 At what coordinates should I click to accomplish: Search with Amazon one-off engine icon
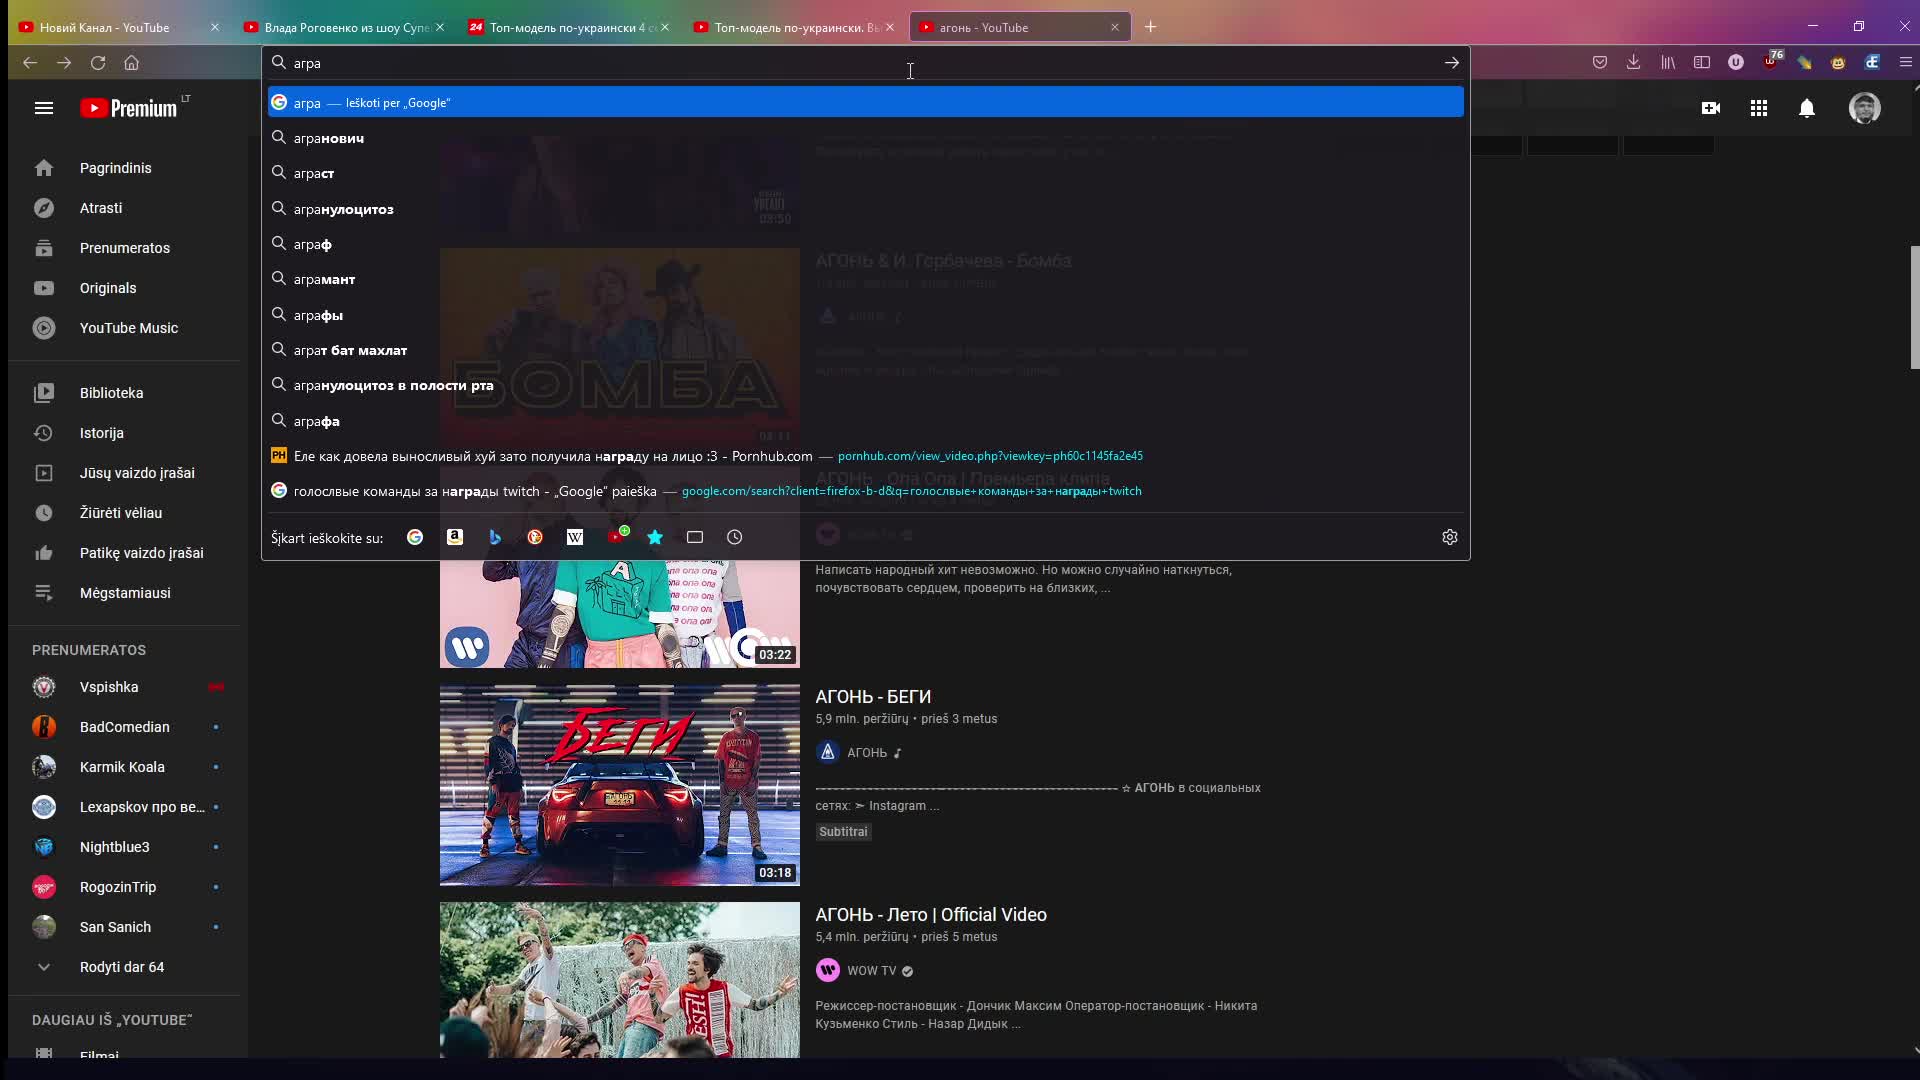[x=455, y=537]
